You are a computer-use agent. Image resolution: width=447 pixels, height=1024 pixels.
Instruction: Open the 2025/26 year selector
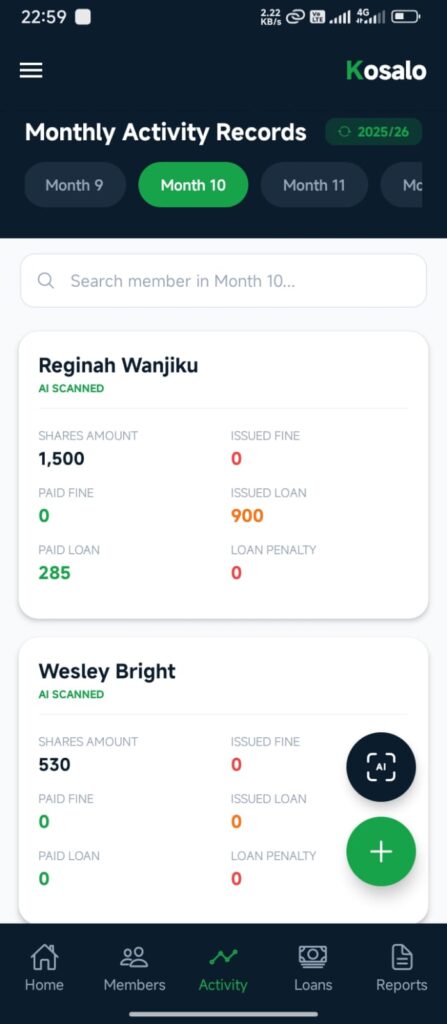pos(374,132)
